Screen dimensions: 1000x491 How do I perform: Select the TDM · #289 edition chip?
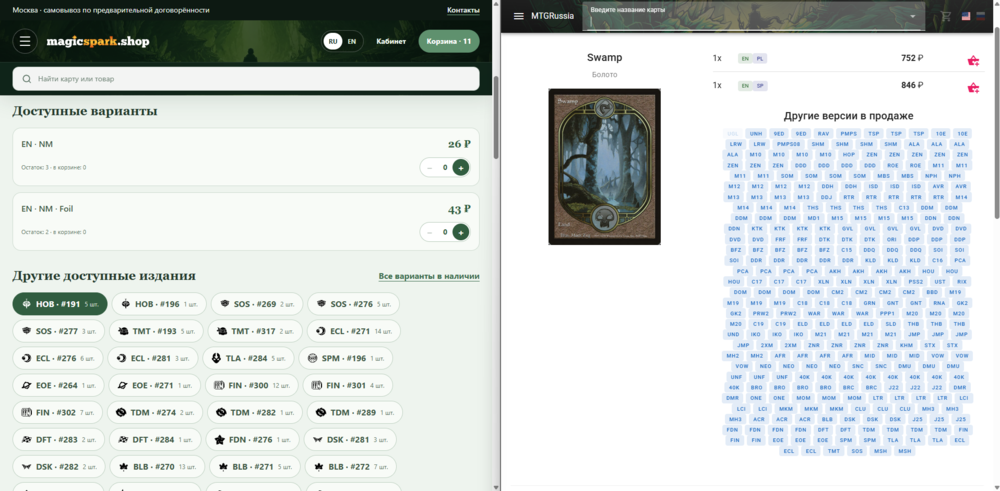click(x=355, y=413)
